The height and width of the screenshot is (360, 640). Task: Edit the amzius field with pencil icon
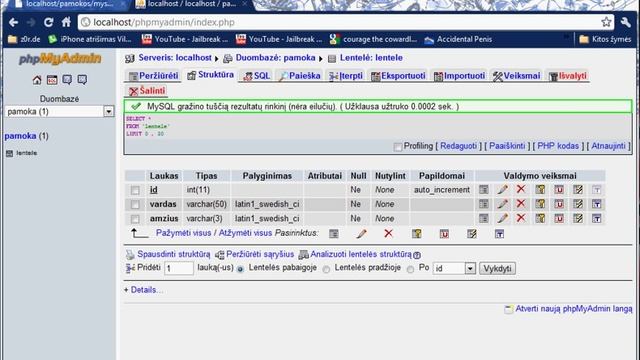tap(502, 218)
